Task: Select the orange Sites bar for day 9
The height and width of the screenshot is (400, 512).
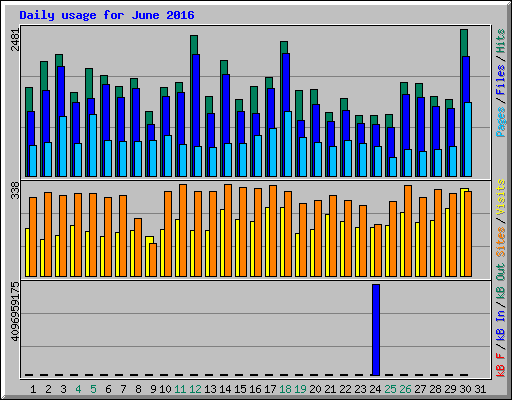Action: click(x=153, y=260)
